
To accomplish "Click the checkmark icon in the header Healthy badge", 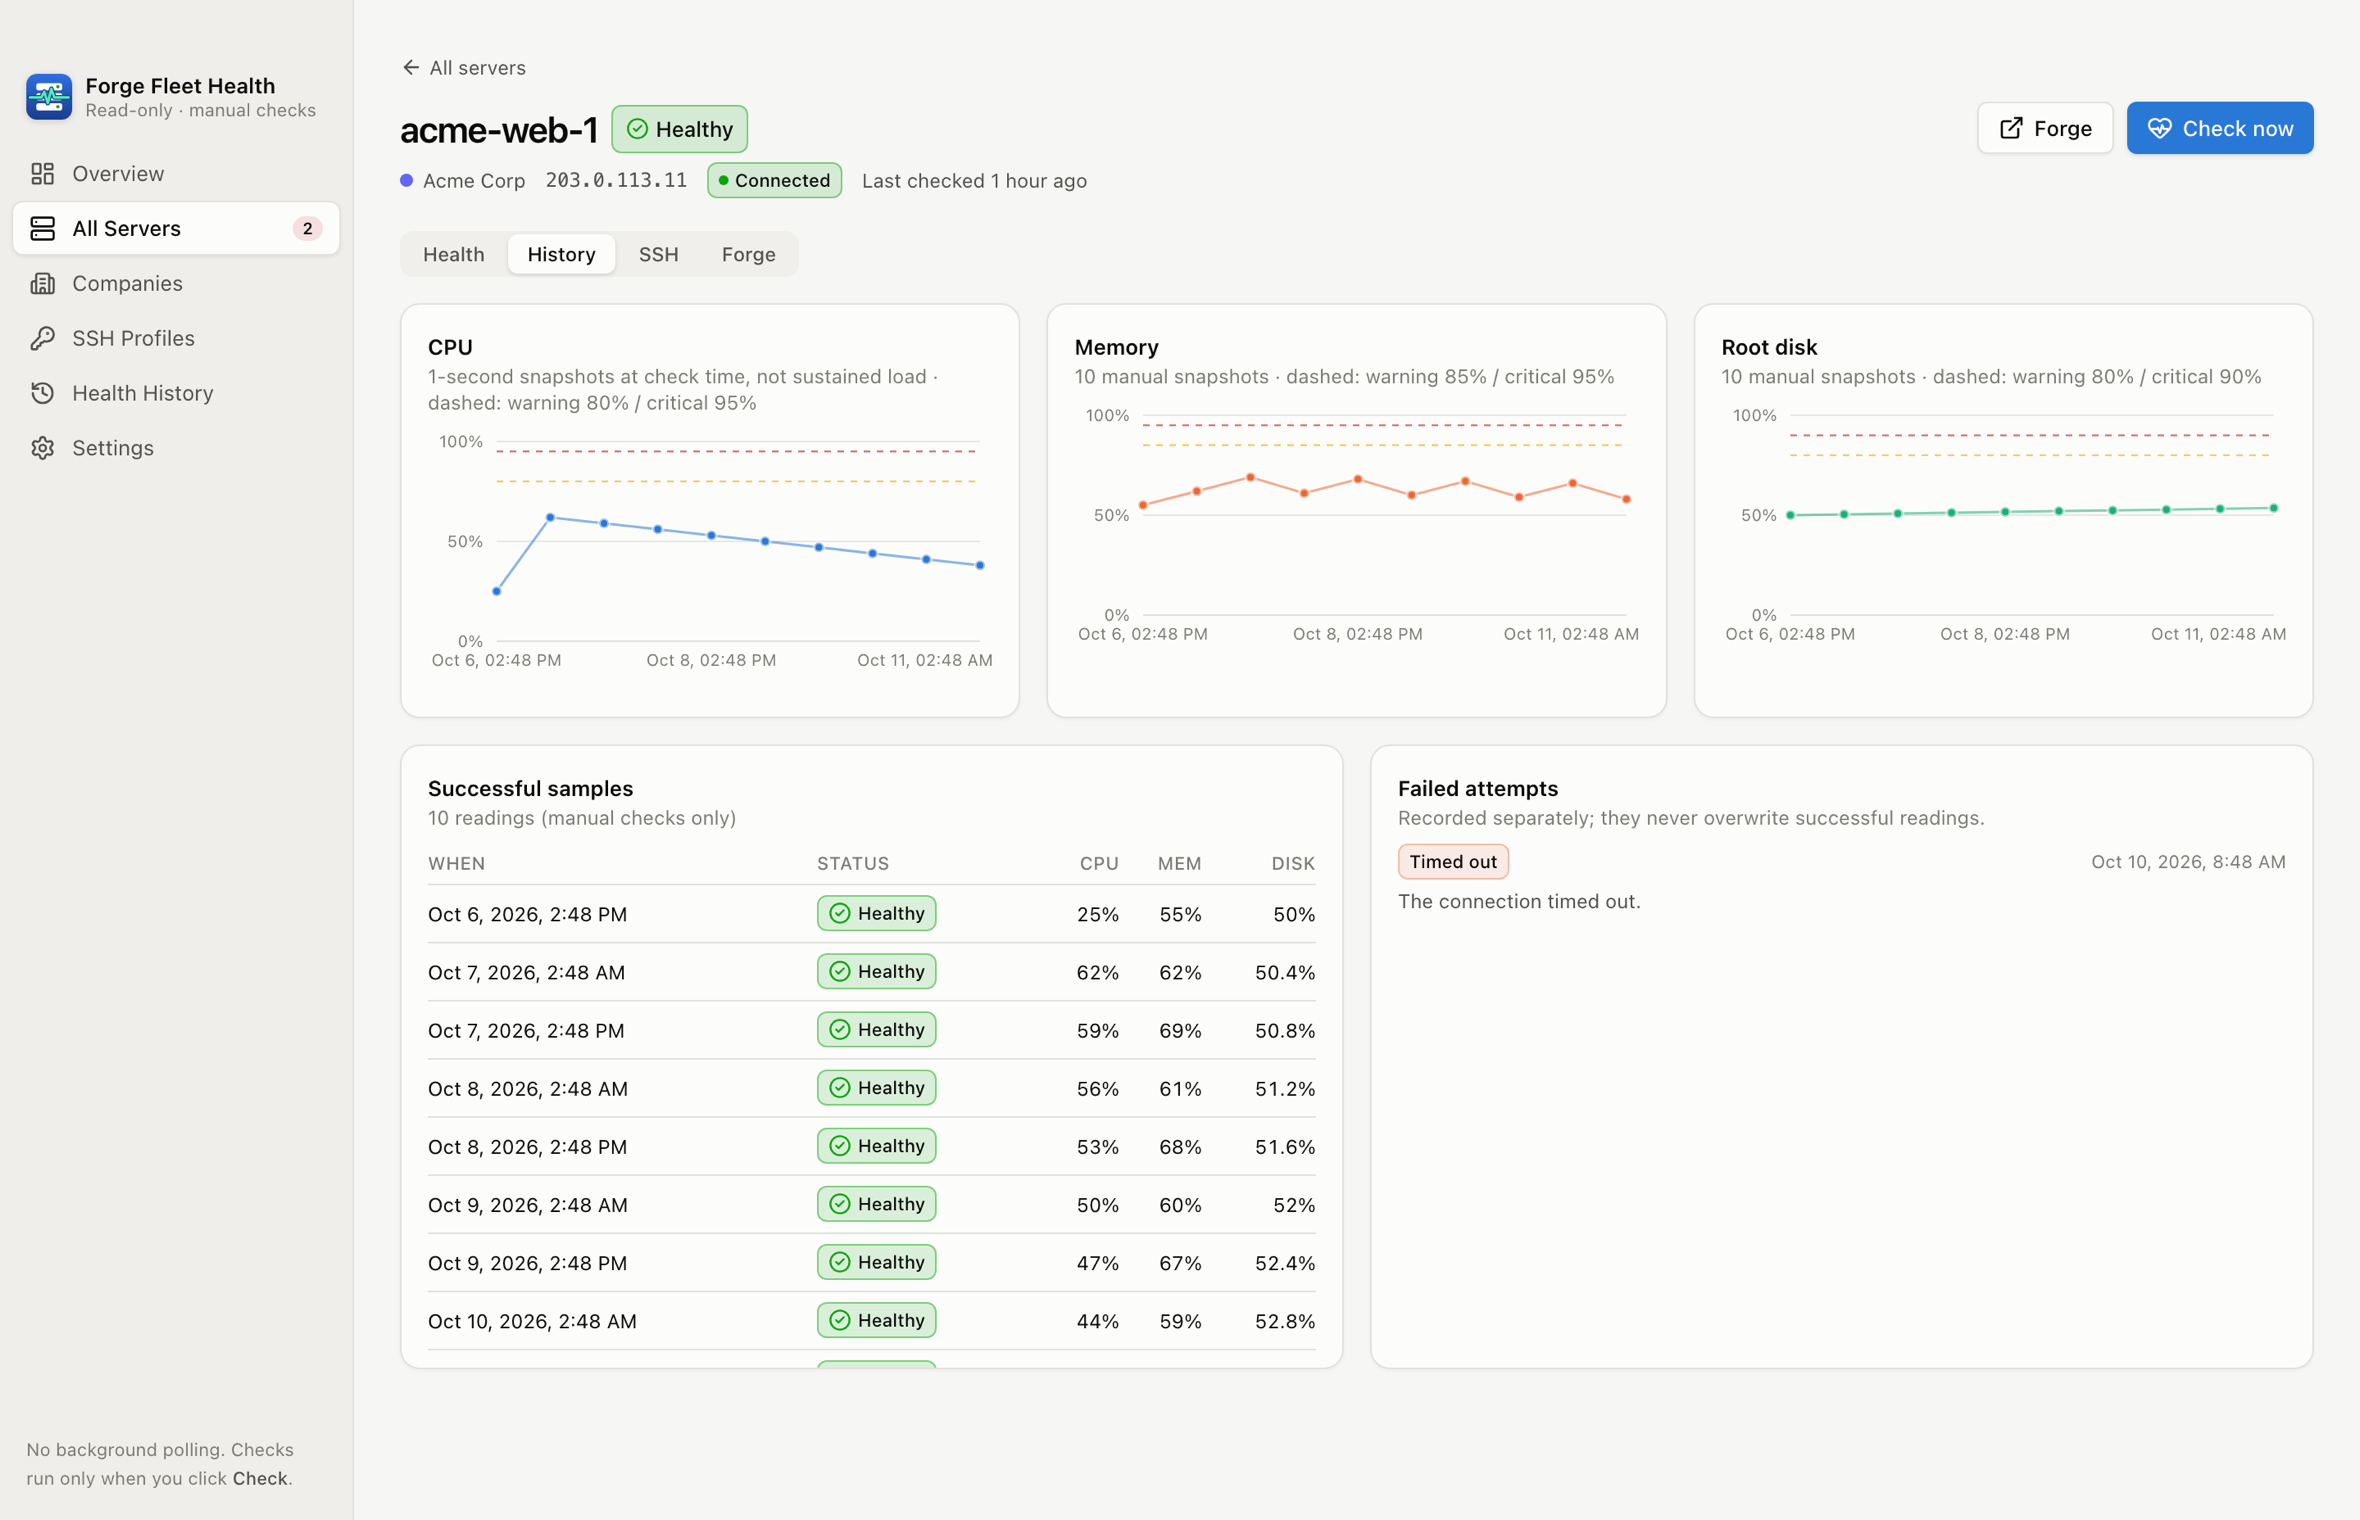I will 637,129.
